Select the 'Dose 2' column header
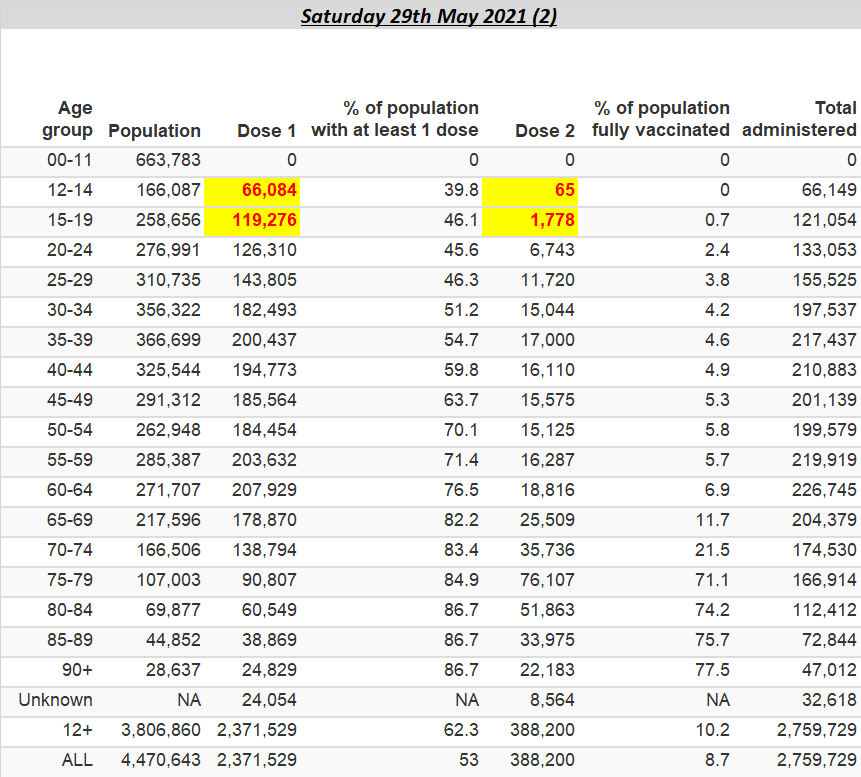Image resolution: width=861 pixels, height=777 pixels. tap(545, 131)
